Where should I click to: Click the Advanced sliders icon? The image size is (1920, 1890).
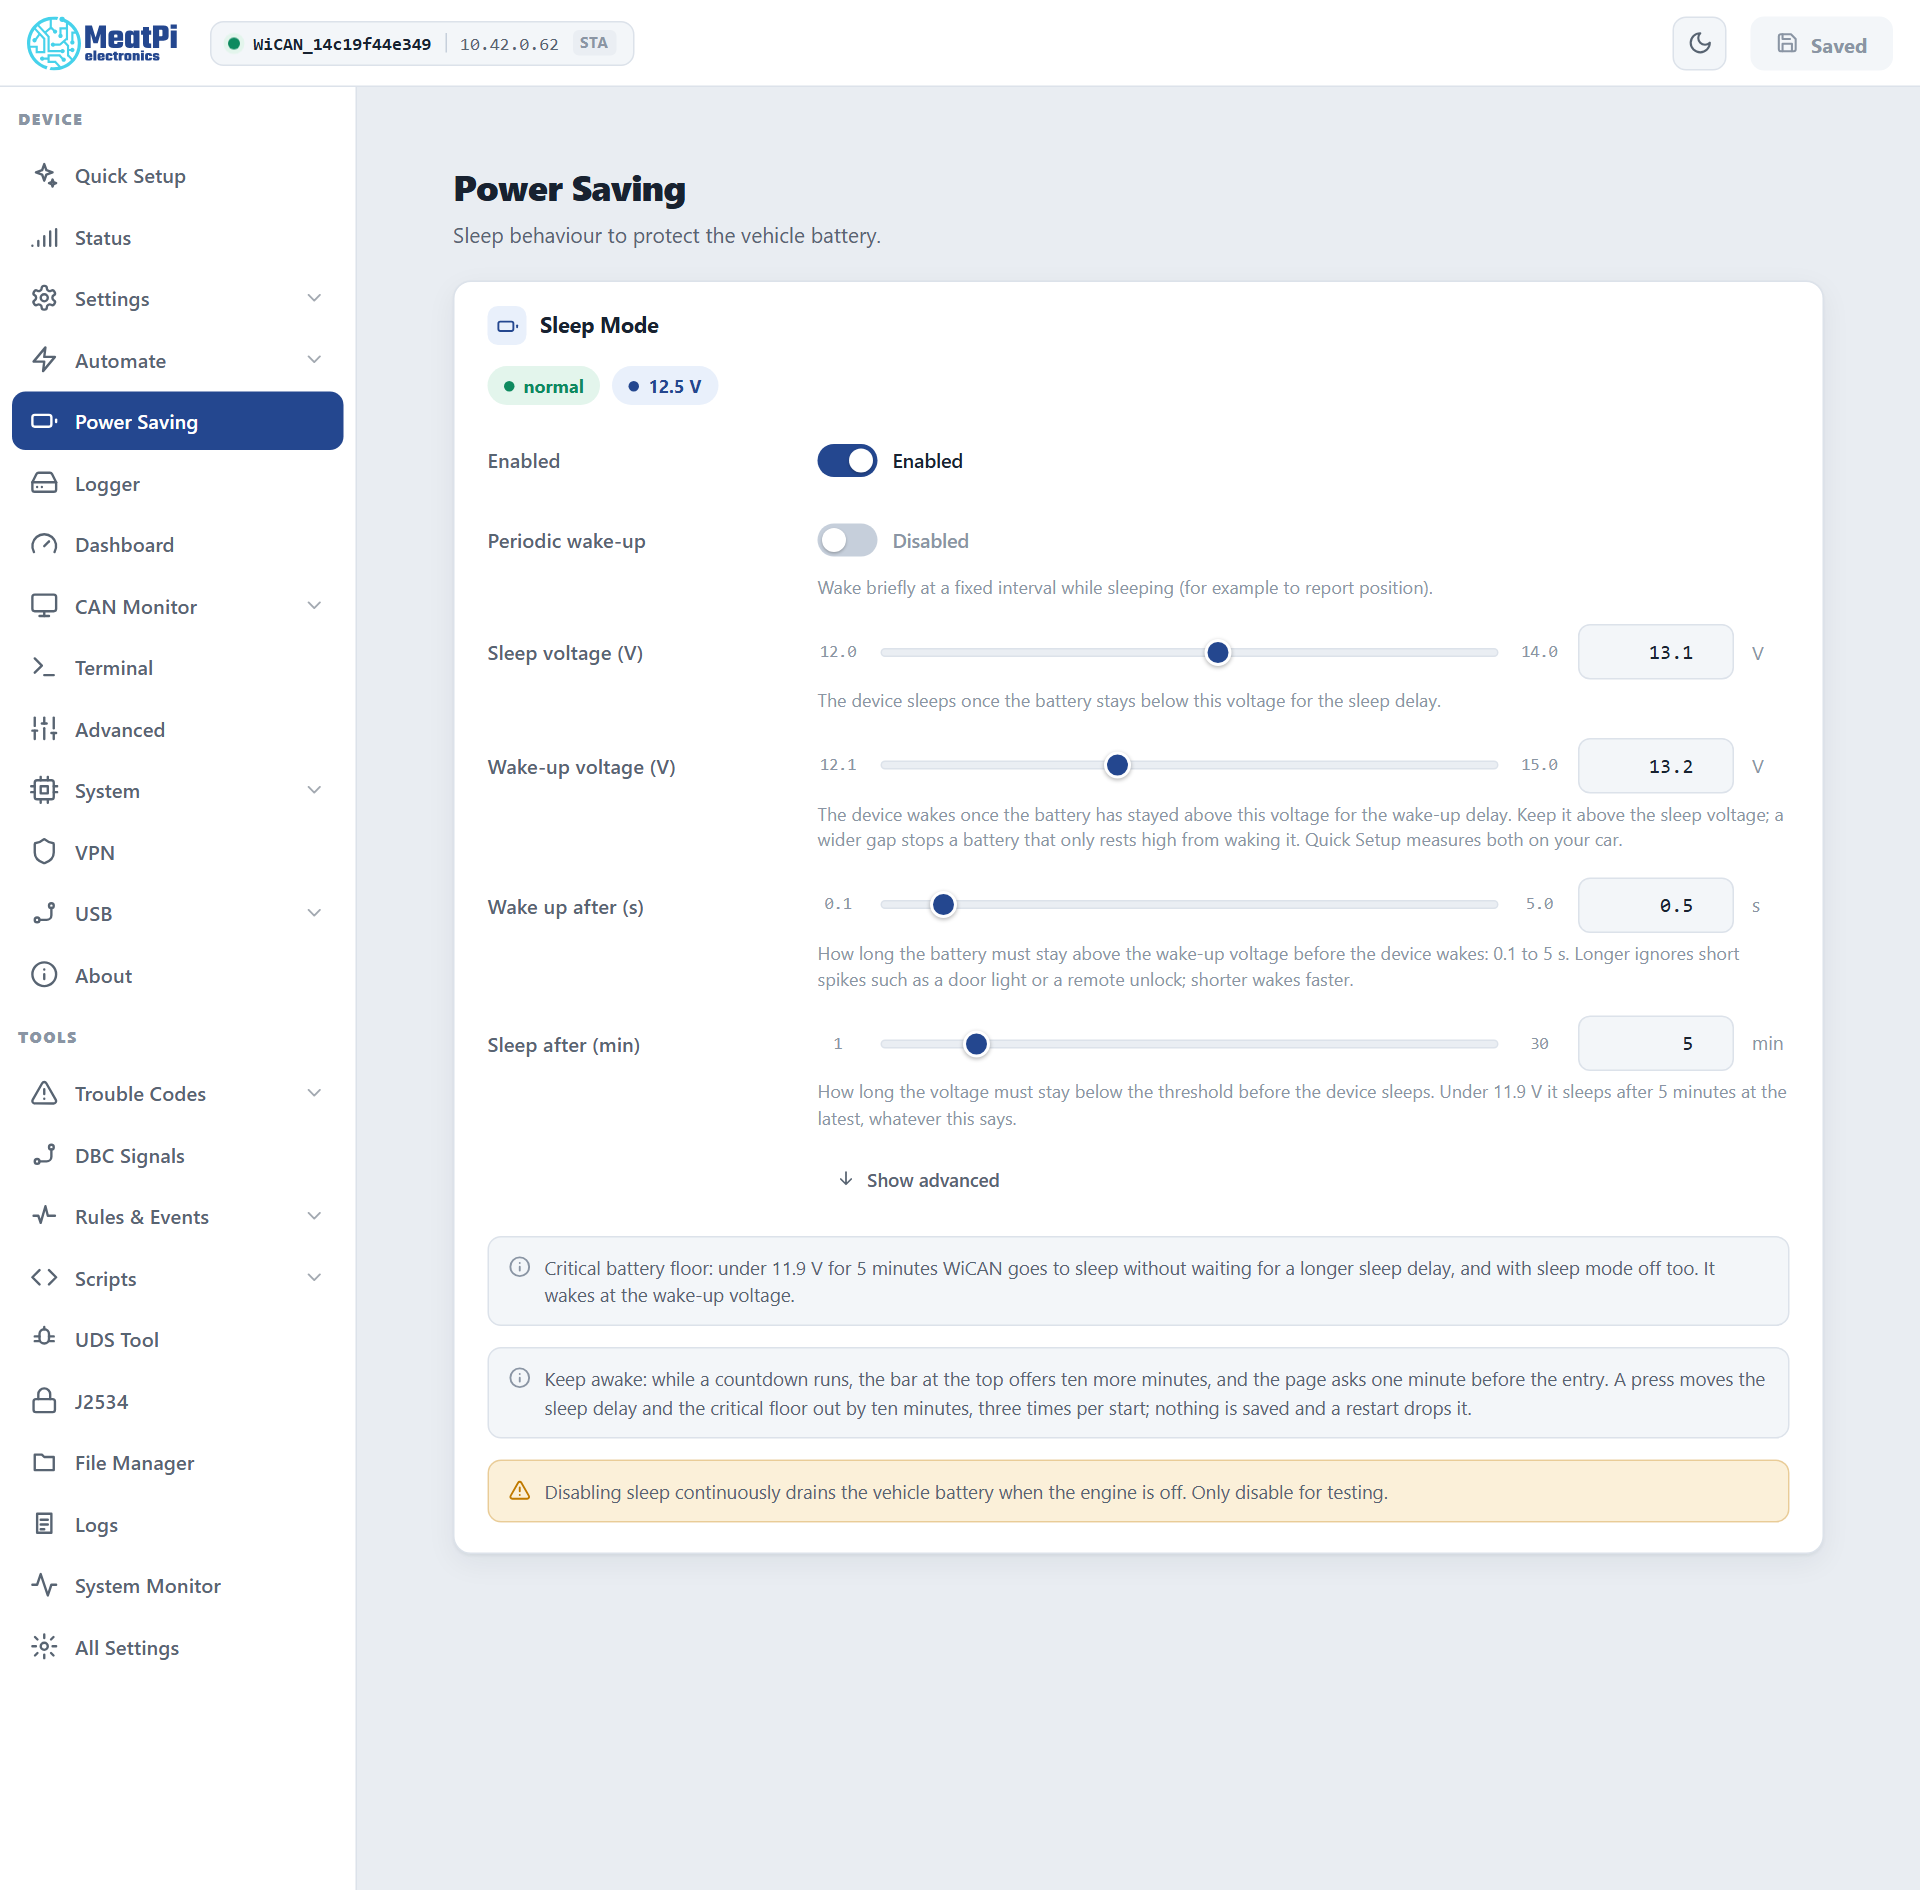[x=44, y=729]
